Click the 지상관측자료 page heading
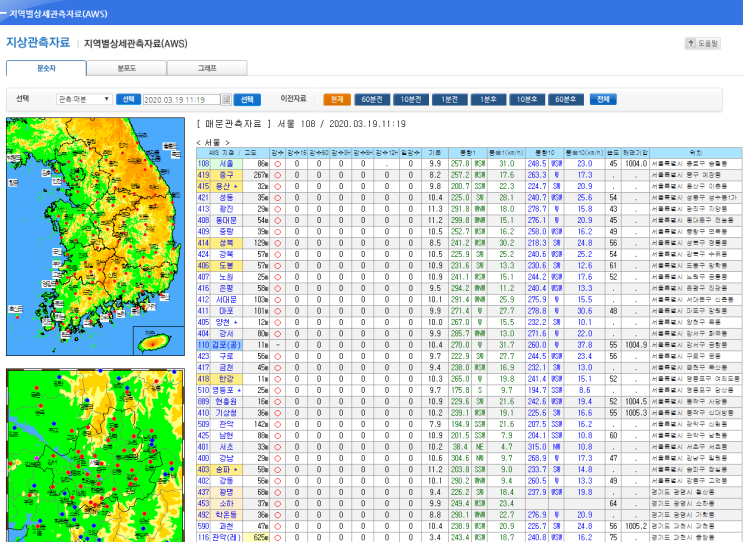This screenshot has height=542, width=743. 38,43
